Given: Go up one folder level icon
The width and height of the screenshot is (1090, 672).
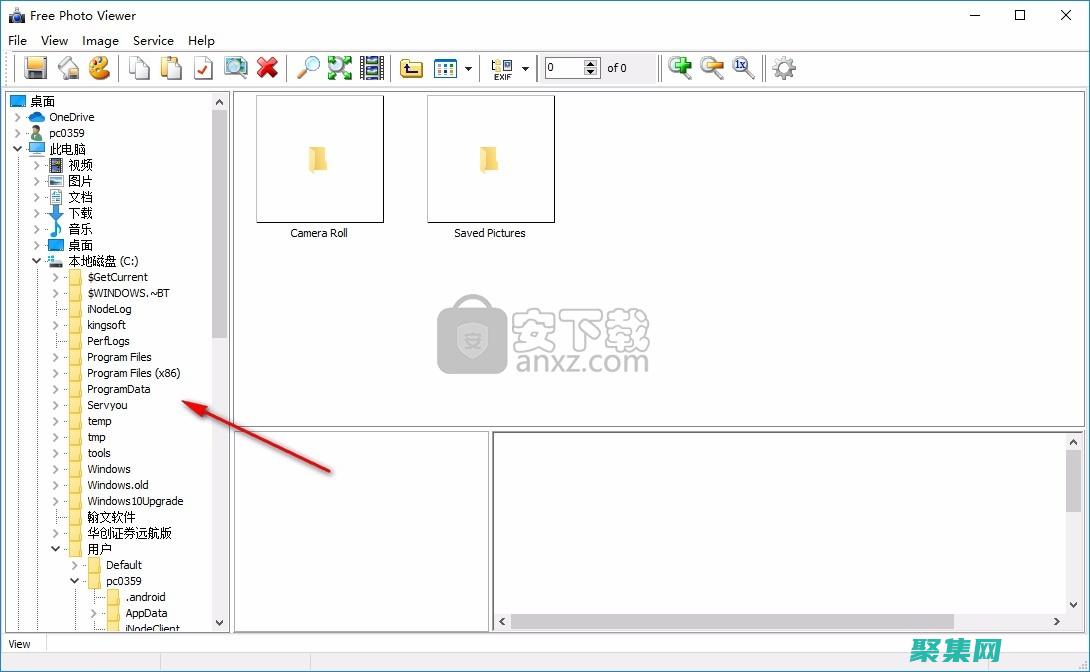Looking at the screenshot, I should 411,68.
